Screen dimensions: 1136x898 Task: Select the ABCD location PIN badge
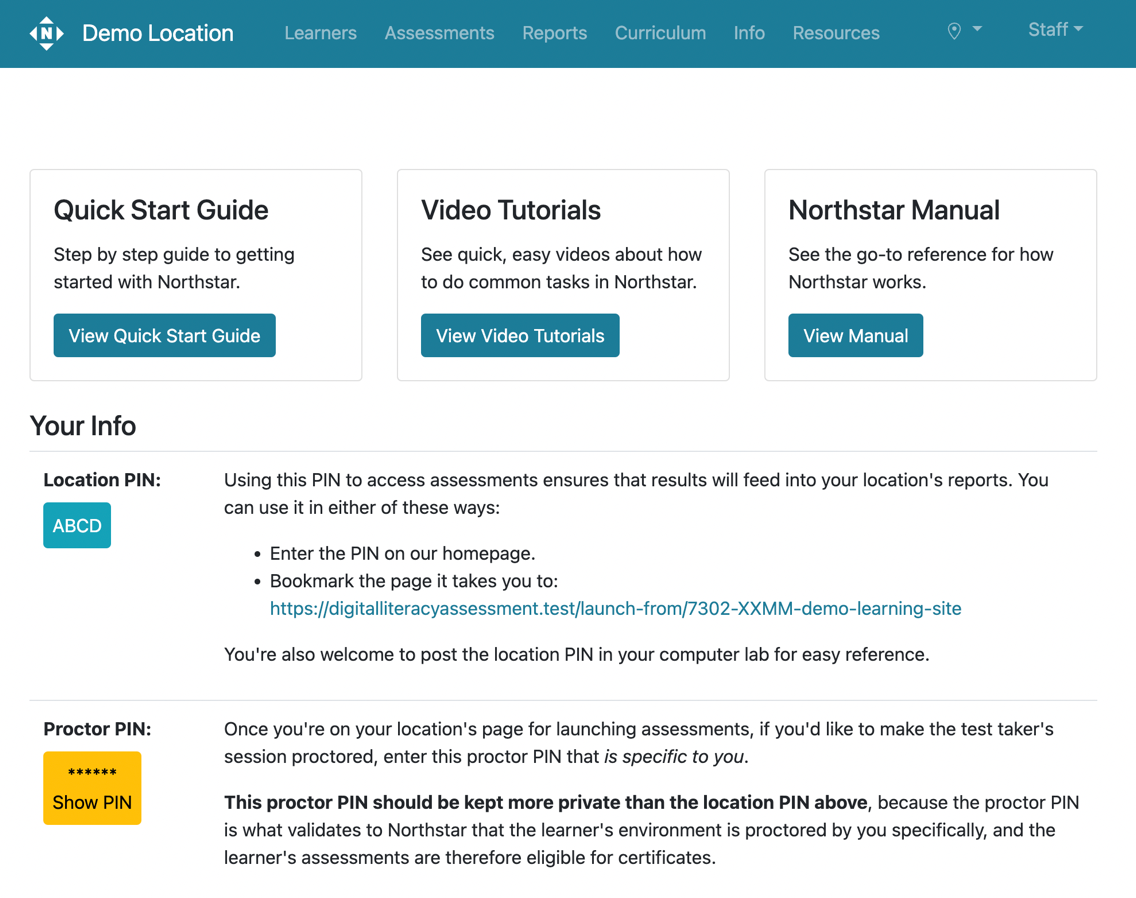pos(77,525)
